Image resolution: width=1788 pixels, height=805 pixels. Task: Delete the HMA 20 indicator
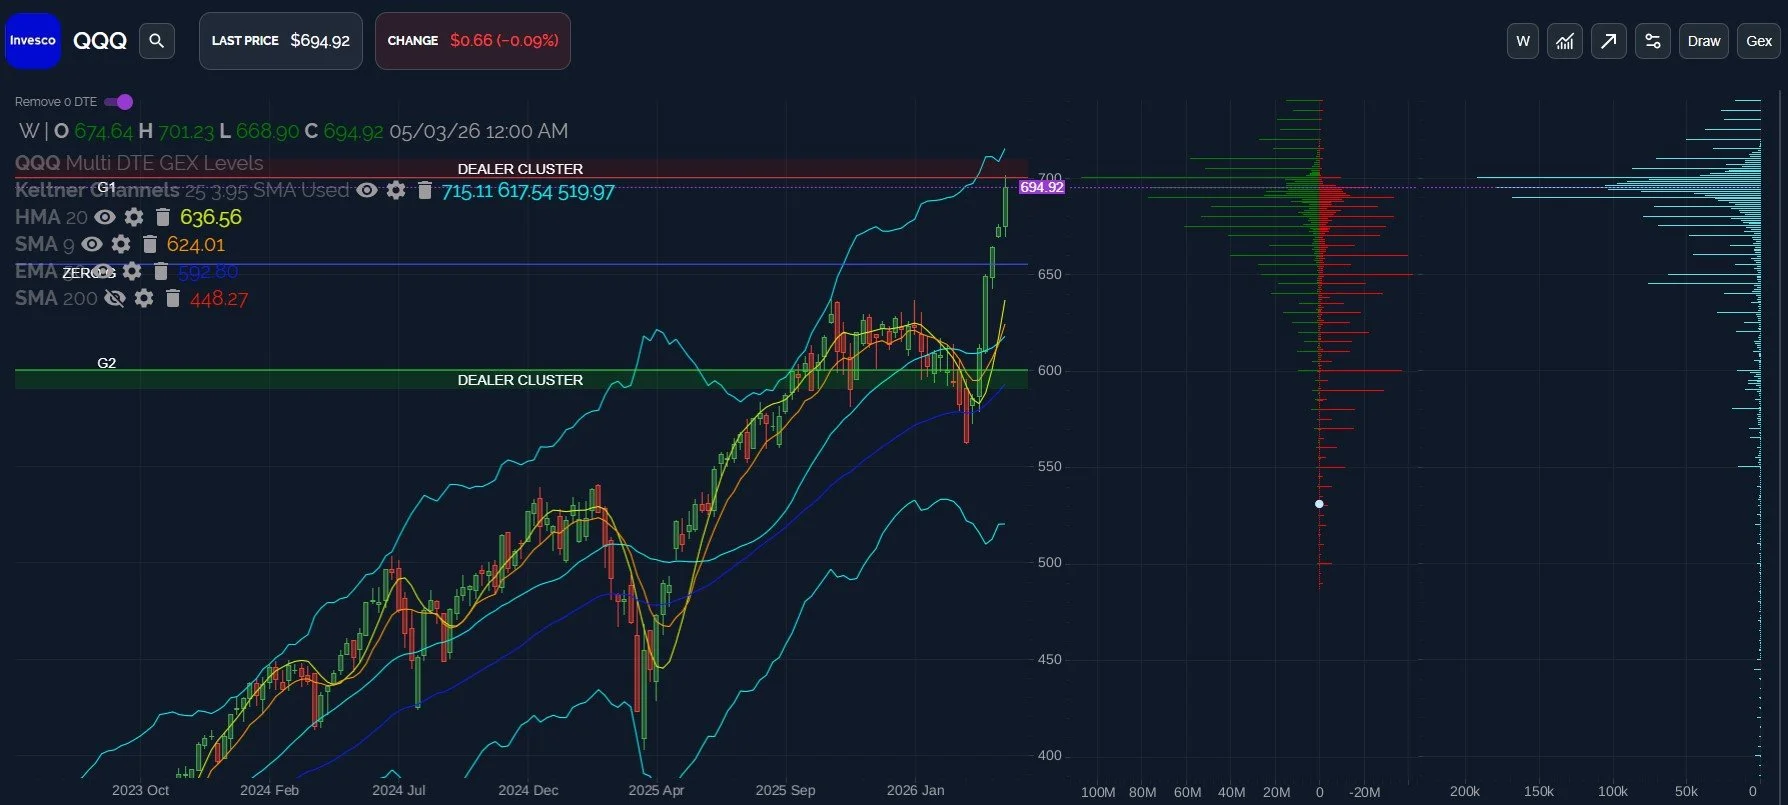pos(163,217)
